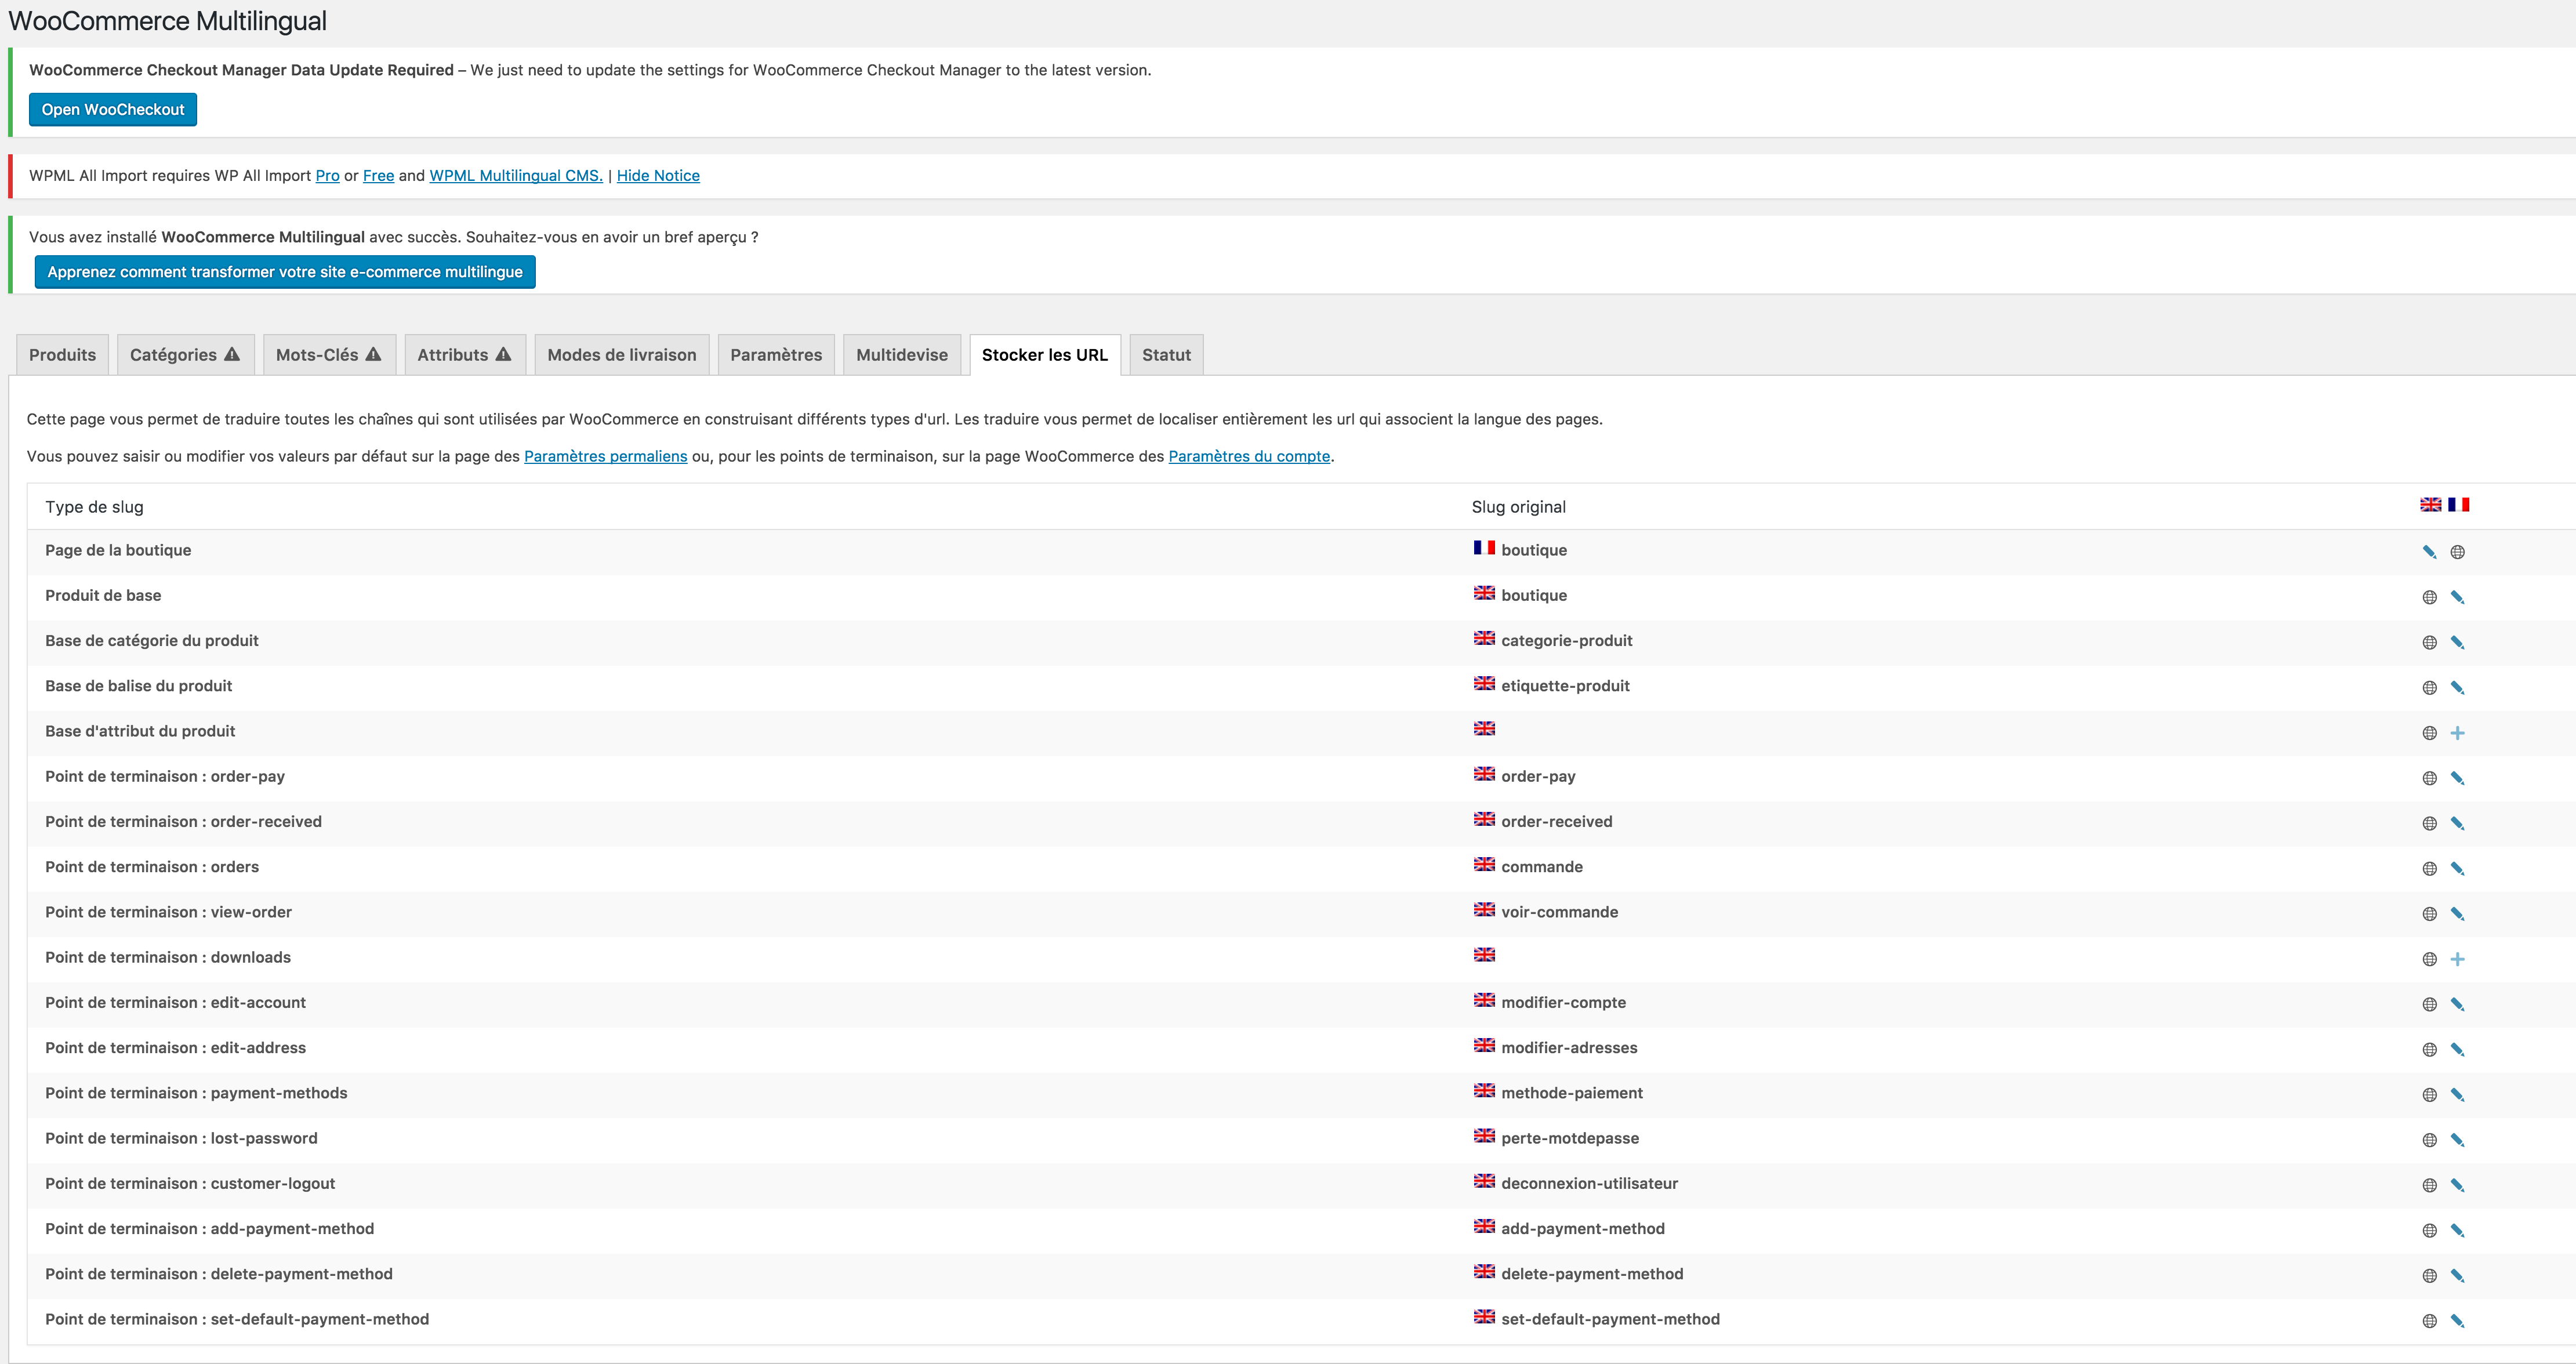Open the Paramètres permaliens link
Viewport: 2576px width, 1364px height.
click(x=606, y=456)
